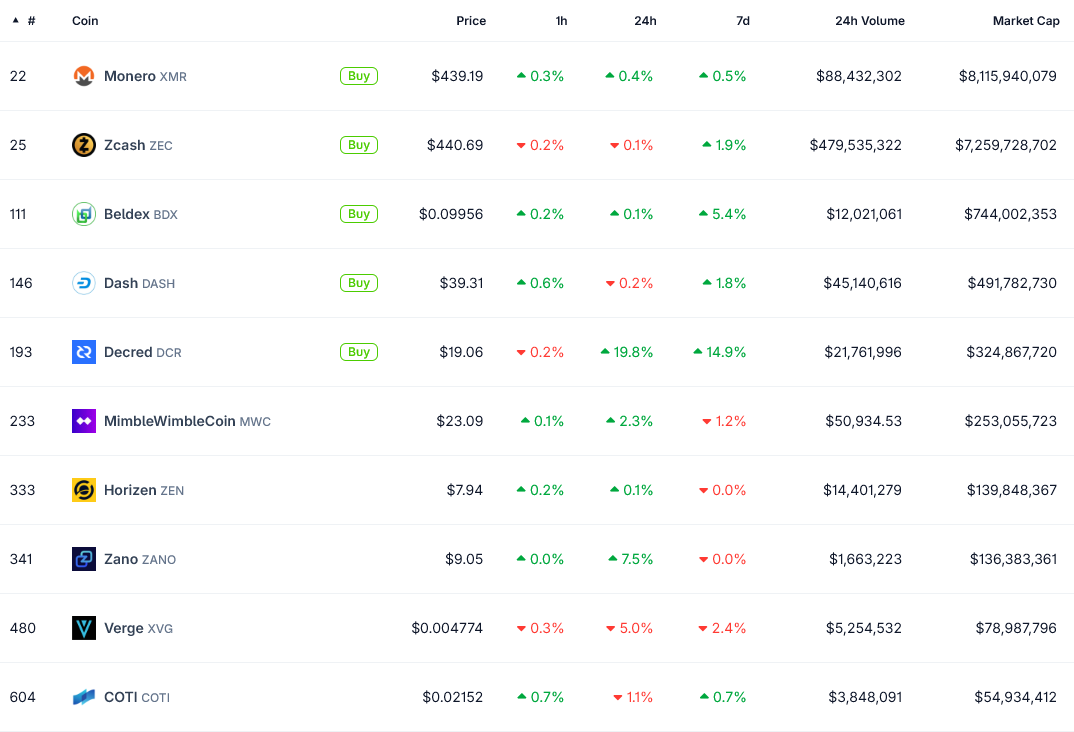The height and width of the screenshot is (732, 1074).
Task: Sort the table by Market Cap header
Action: (x=1025, y=21)
